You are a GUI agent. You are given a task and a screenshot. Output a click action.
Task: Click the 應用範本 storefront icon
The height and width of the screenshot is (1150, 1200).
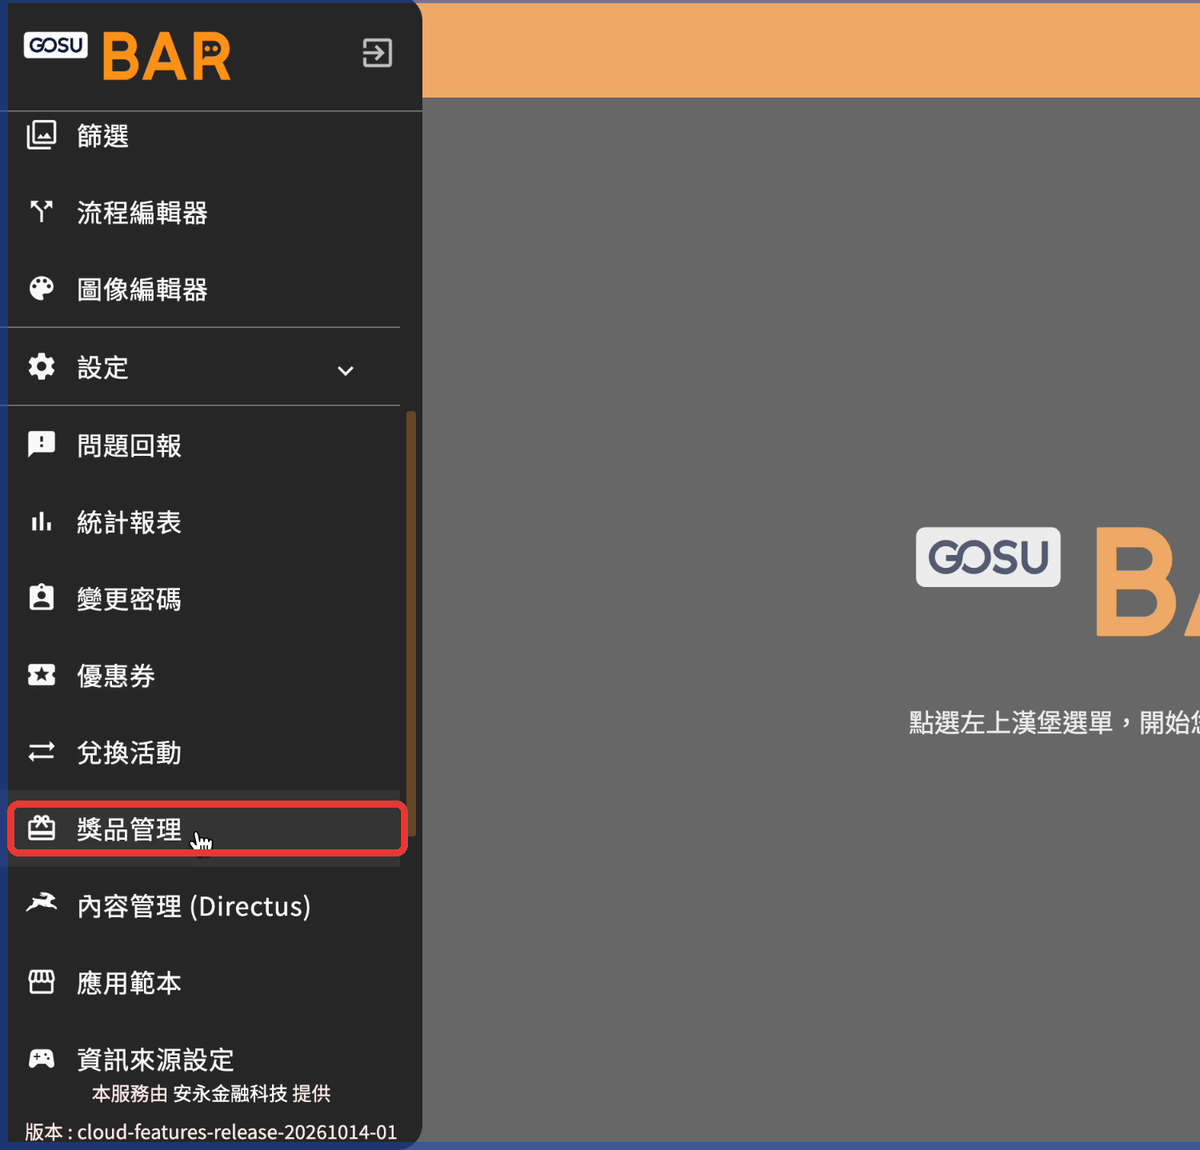[41, 982]
